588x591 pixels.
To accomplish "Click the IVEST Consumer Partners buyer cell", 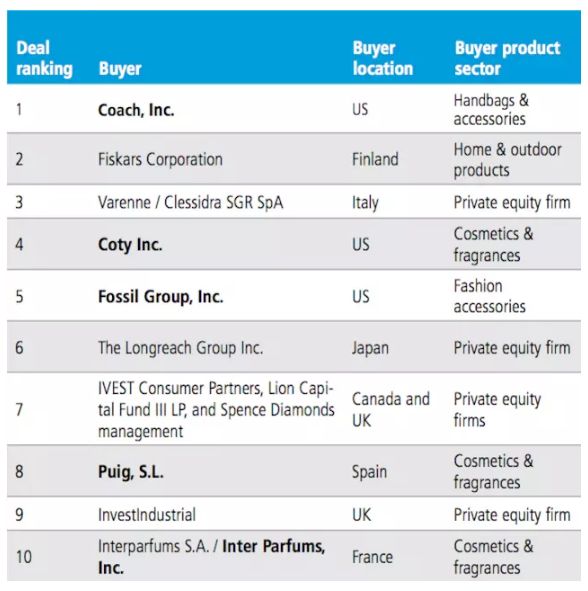I will point(216,410).
